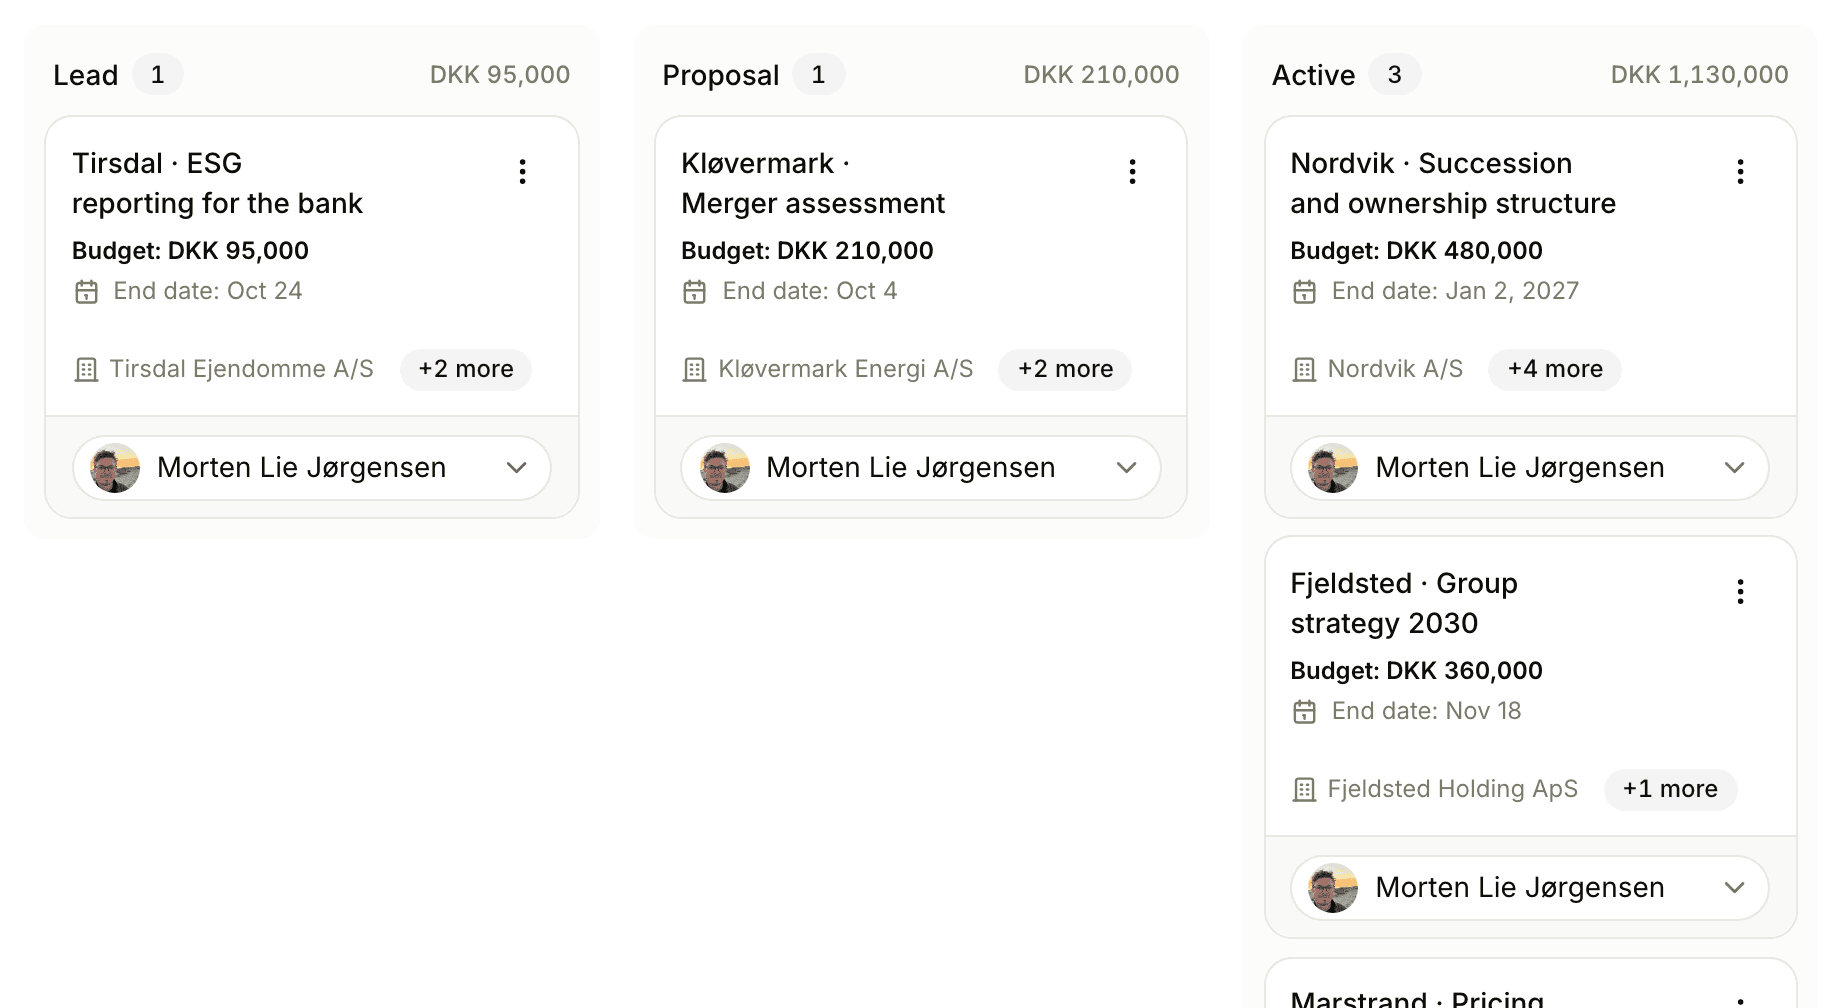Open the Tirsdal Ejendomme A/S company link
The width and height of the screenshot is (1848, 1008).
coord(241,369)
